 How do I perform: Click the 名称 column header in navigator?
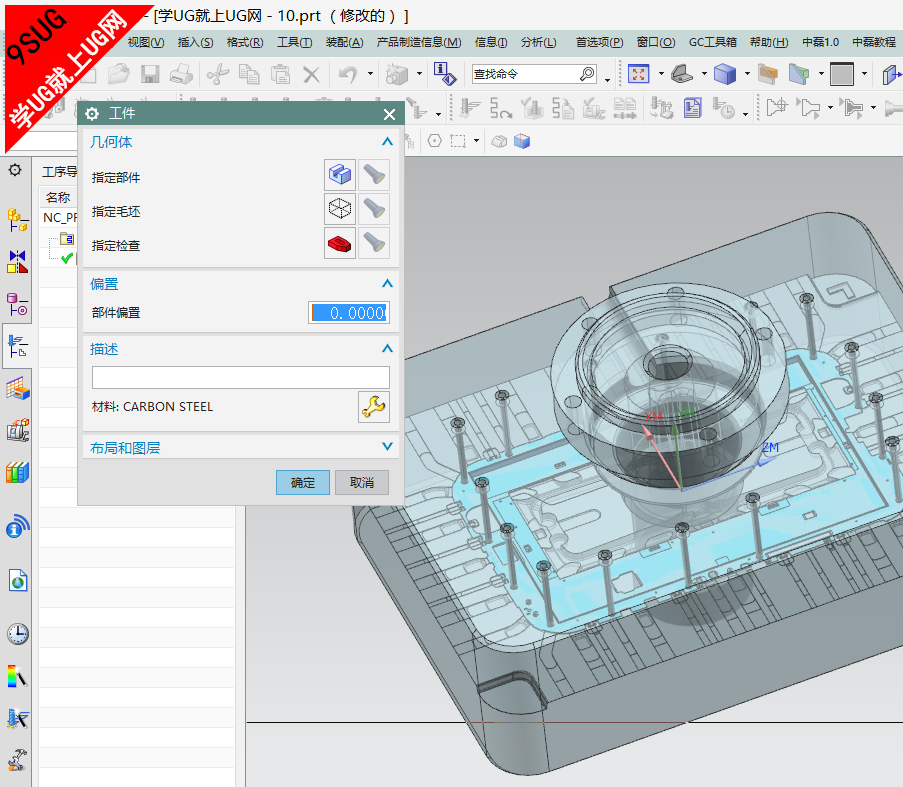(58, 197)
